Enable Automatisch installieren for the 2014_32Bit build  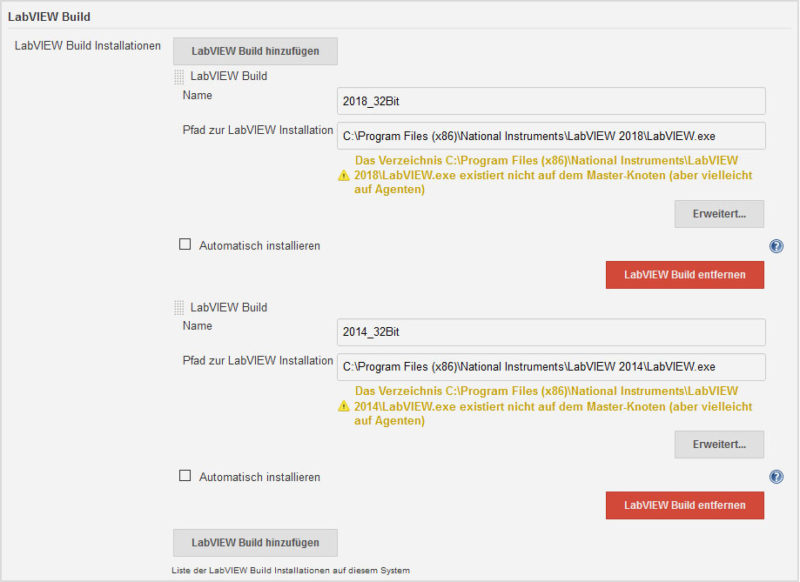point(185,476)
